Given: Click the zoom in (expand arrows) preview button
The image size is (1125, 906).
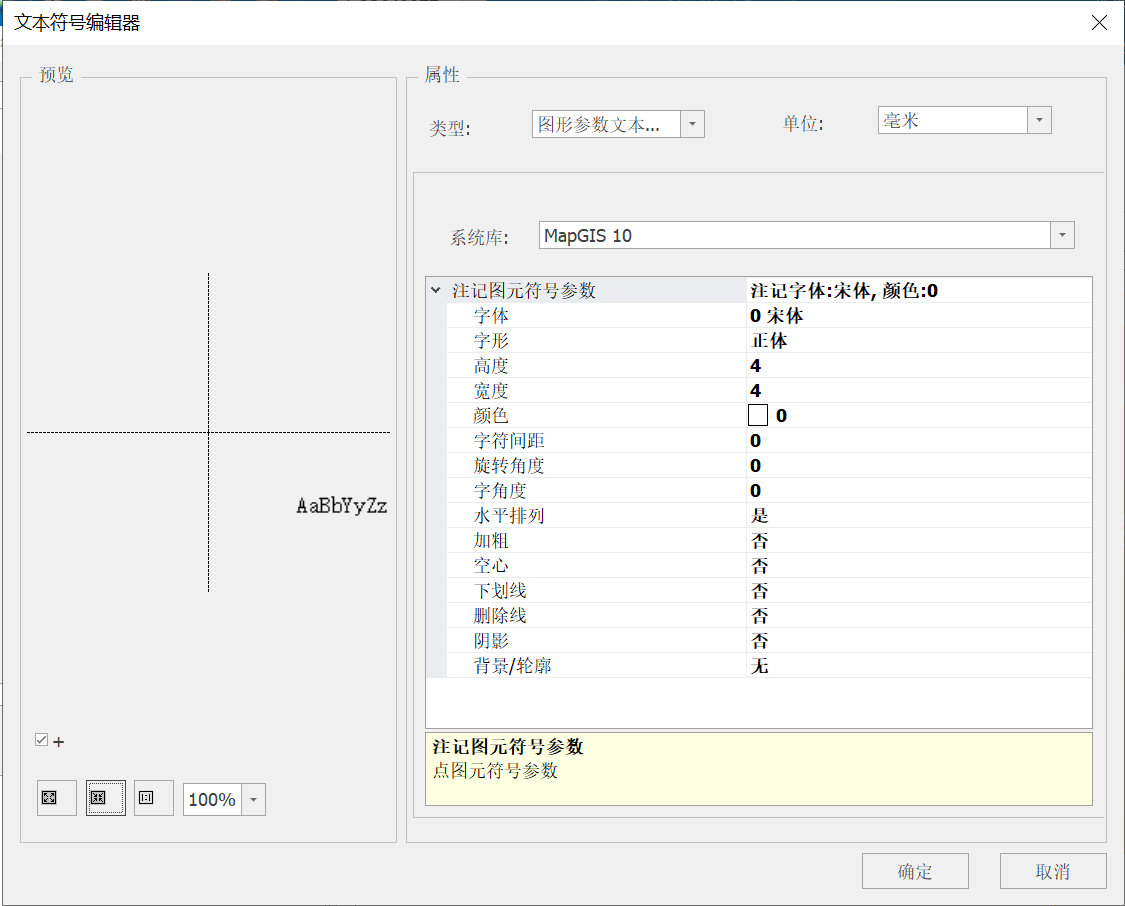Looking at the screenshot, I should click(x=56, y=798).
